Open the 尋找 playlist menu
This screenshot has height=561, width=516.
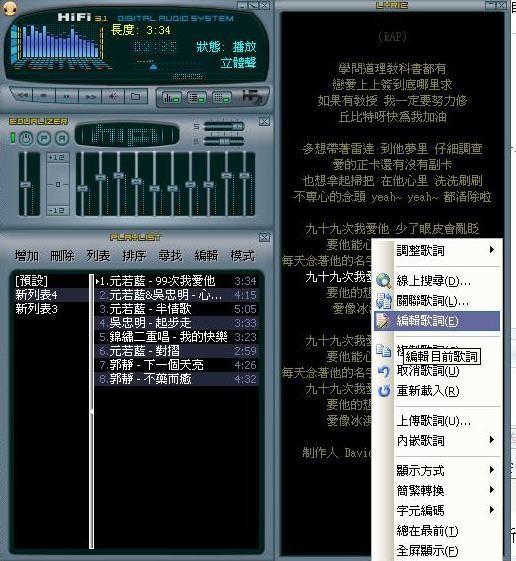tap(170, 256)
